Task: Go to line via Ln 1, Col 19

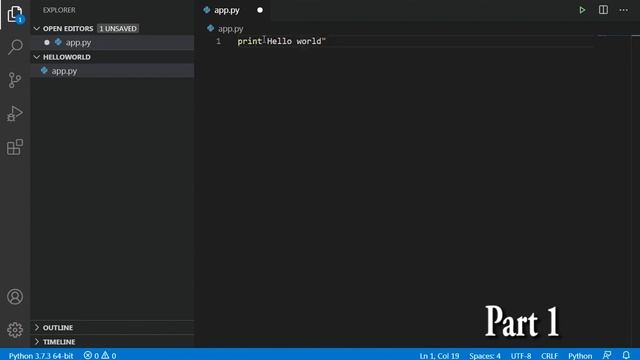Action: [439, 356]
